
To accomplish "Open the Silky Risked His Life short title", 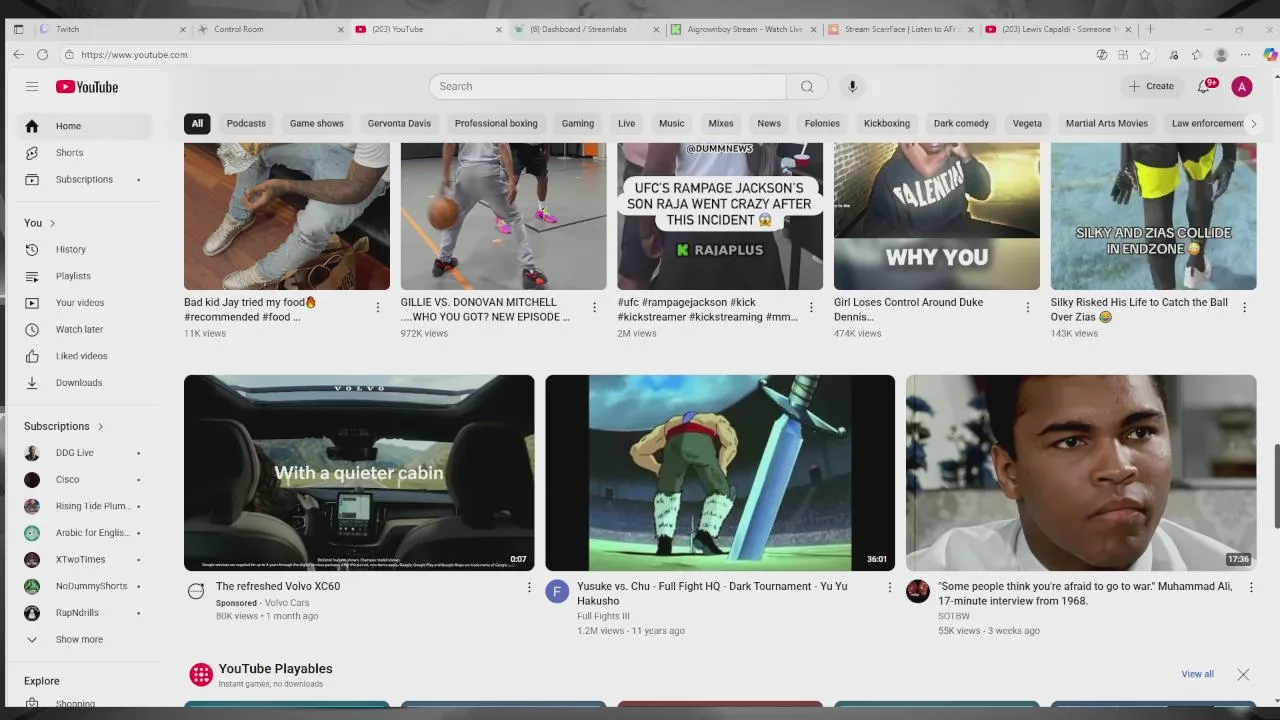I will 1139,310.
